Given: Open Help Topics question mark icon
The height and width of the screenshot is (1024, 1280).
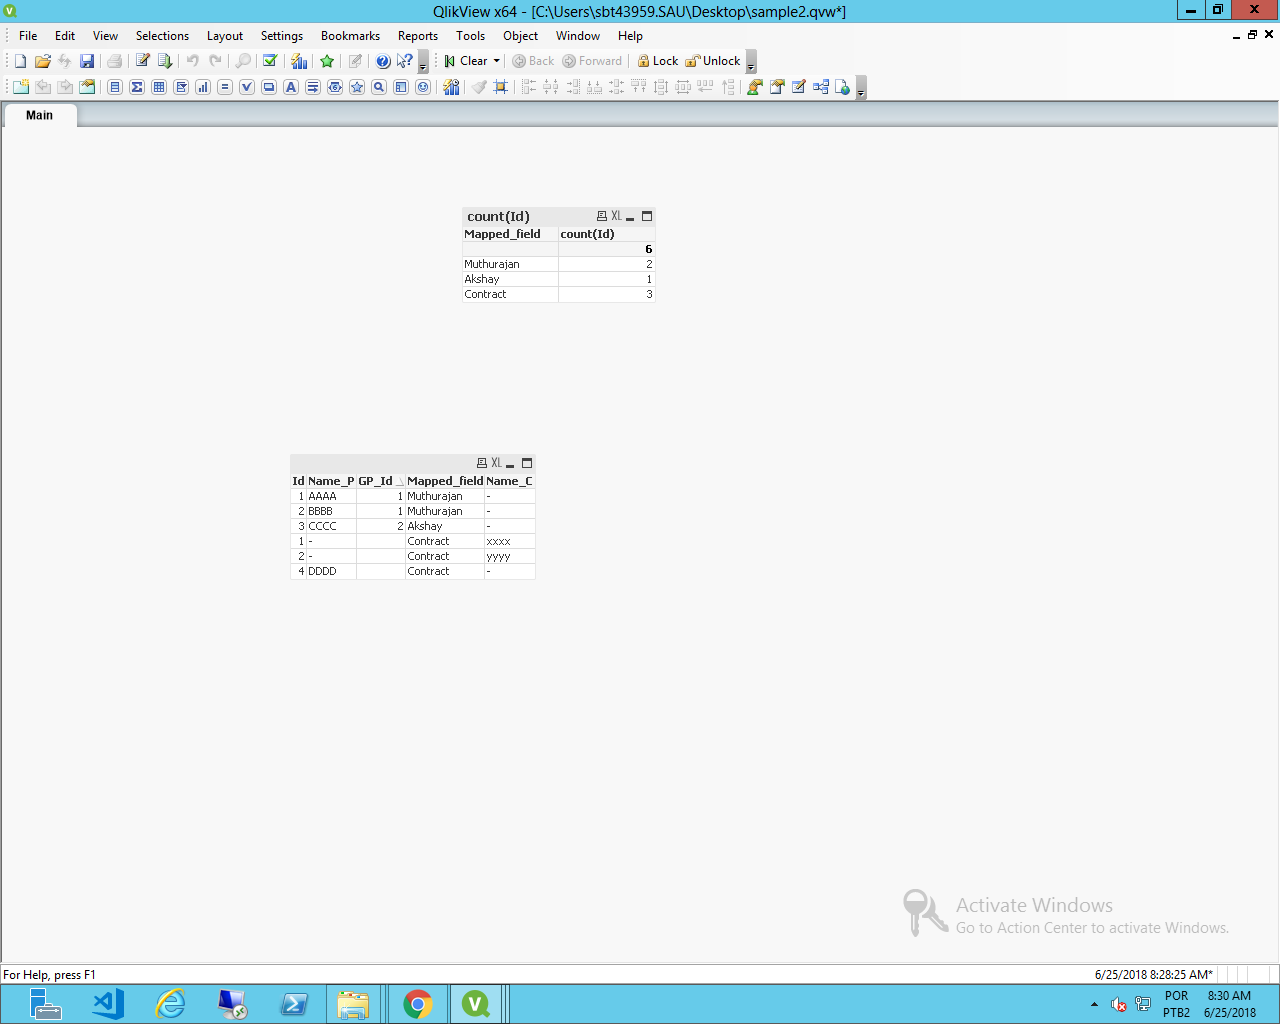Looking at the screenshot, I should (x=383, y=61).
